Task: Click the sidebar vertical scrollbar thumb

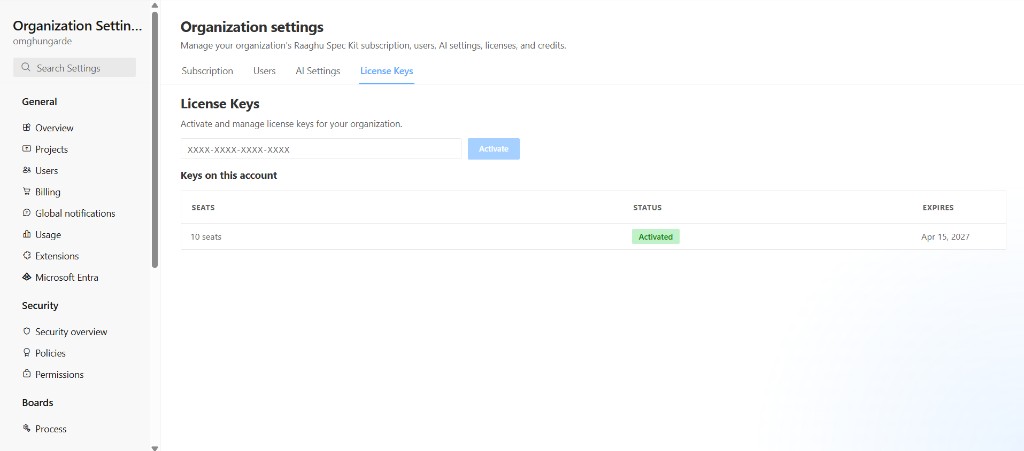Action: click(x=155, y=140)
